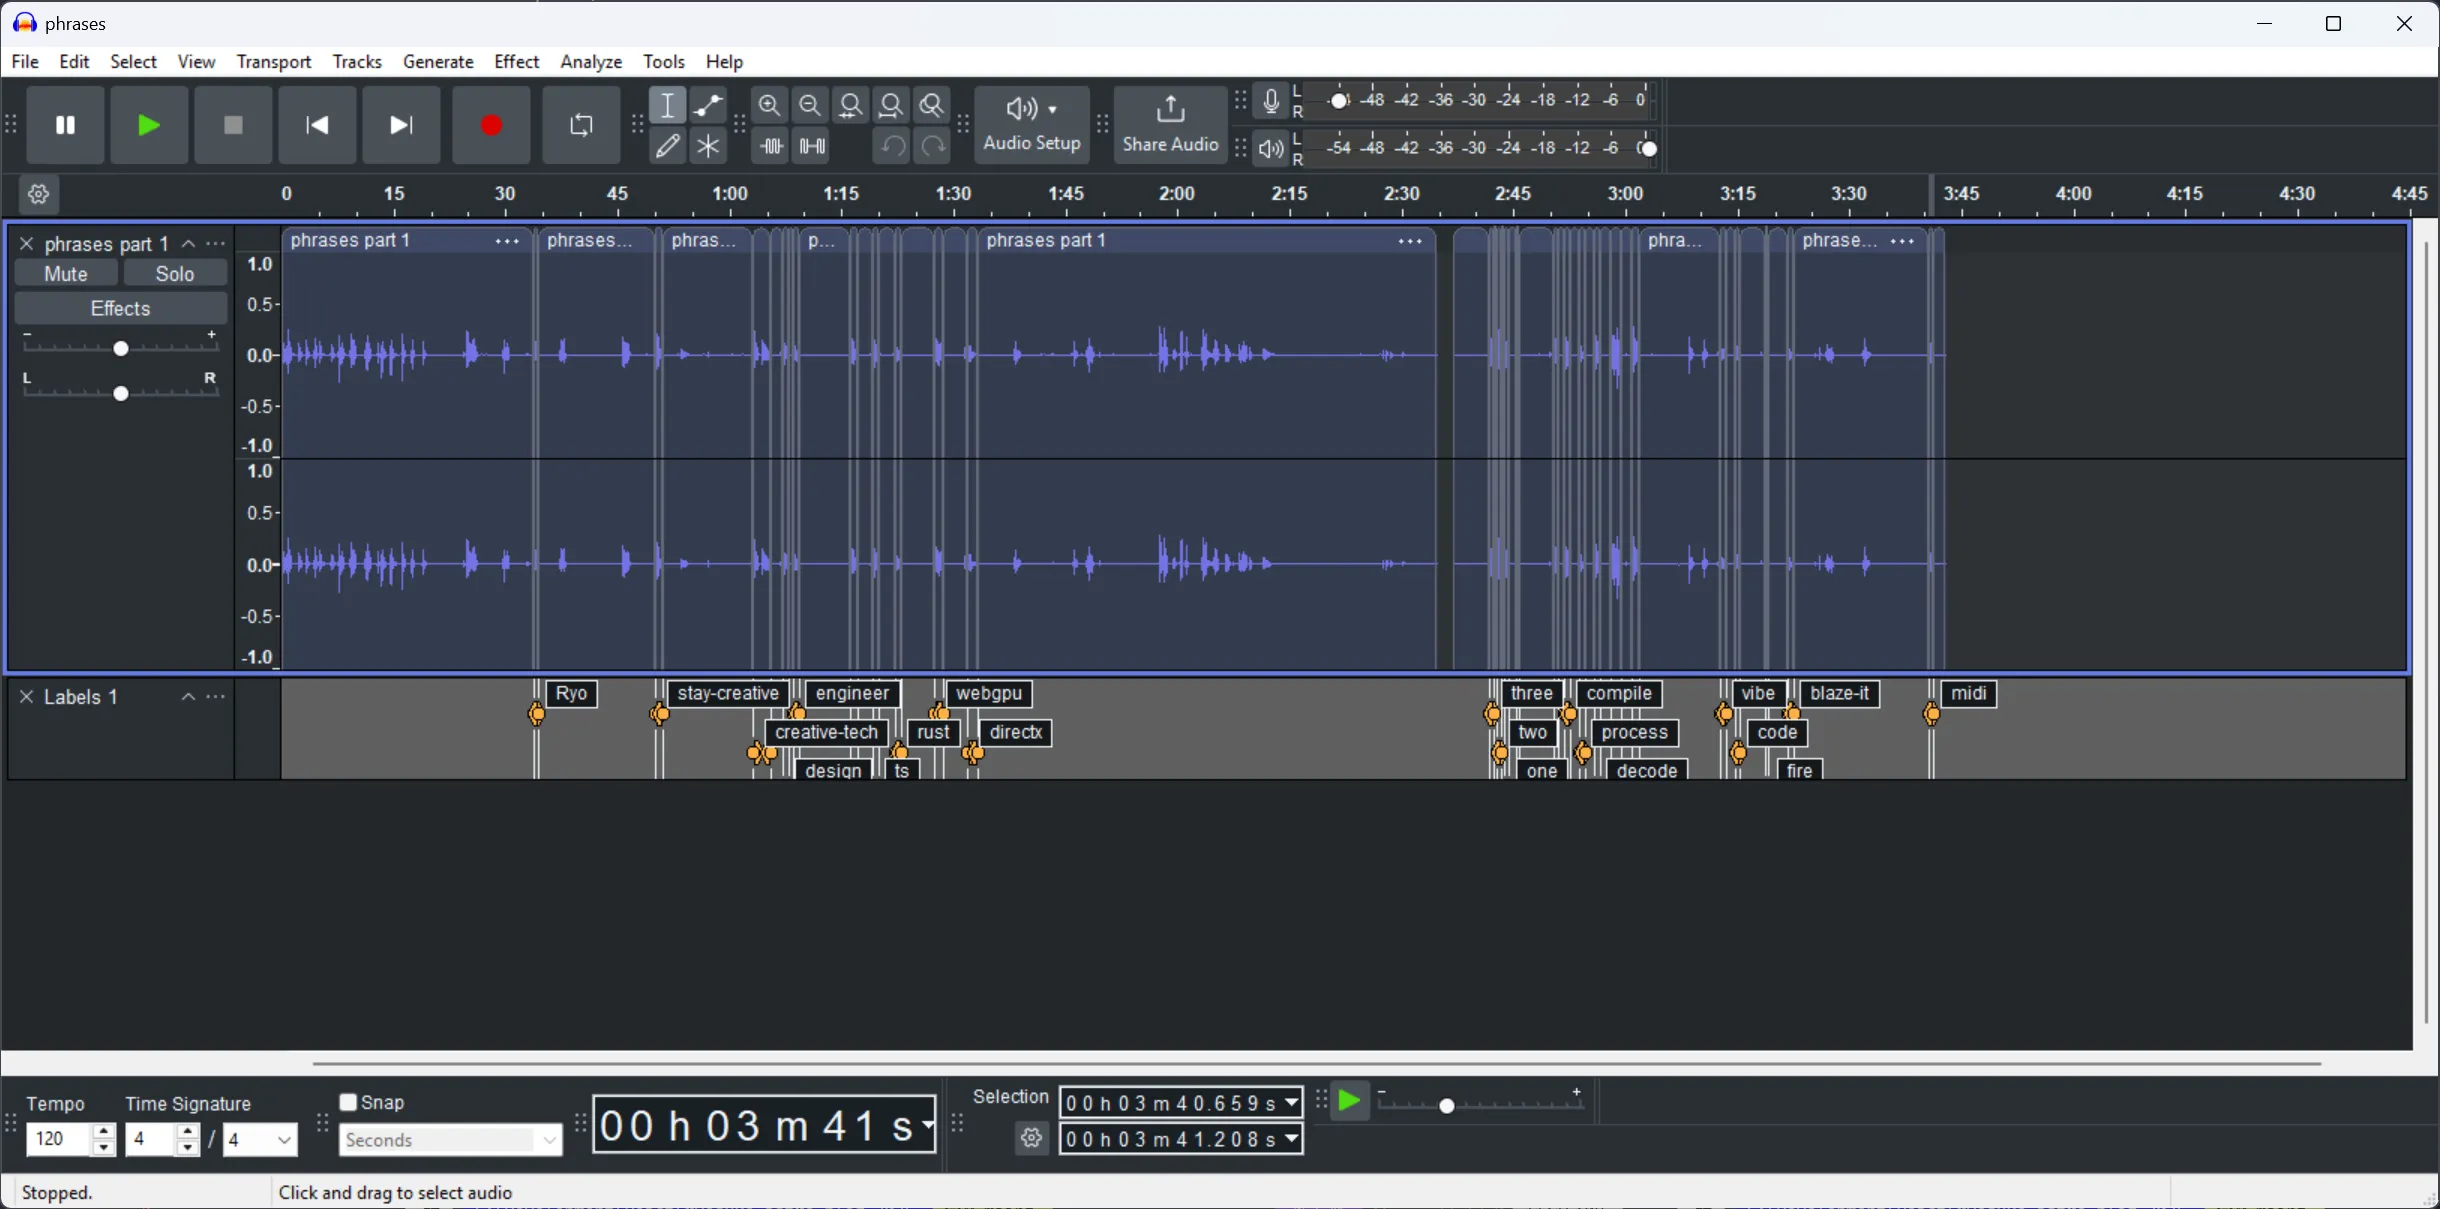Open the time signature denominator dropdown

[259, 1139]
